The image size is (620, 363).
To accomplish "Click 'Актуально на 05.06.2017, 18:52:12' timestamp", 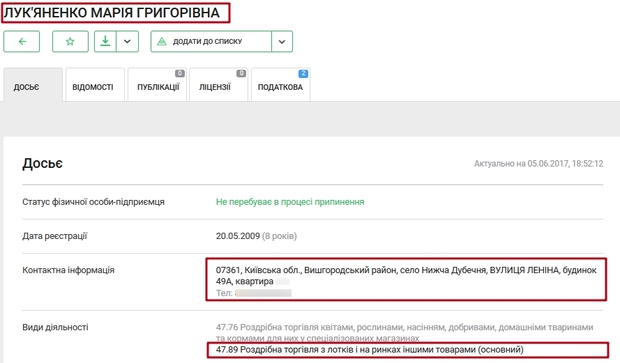I will 539,163.
